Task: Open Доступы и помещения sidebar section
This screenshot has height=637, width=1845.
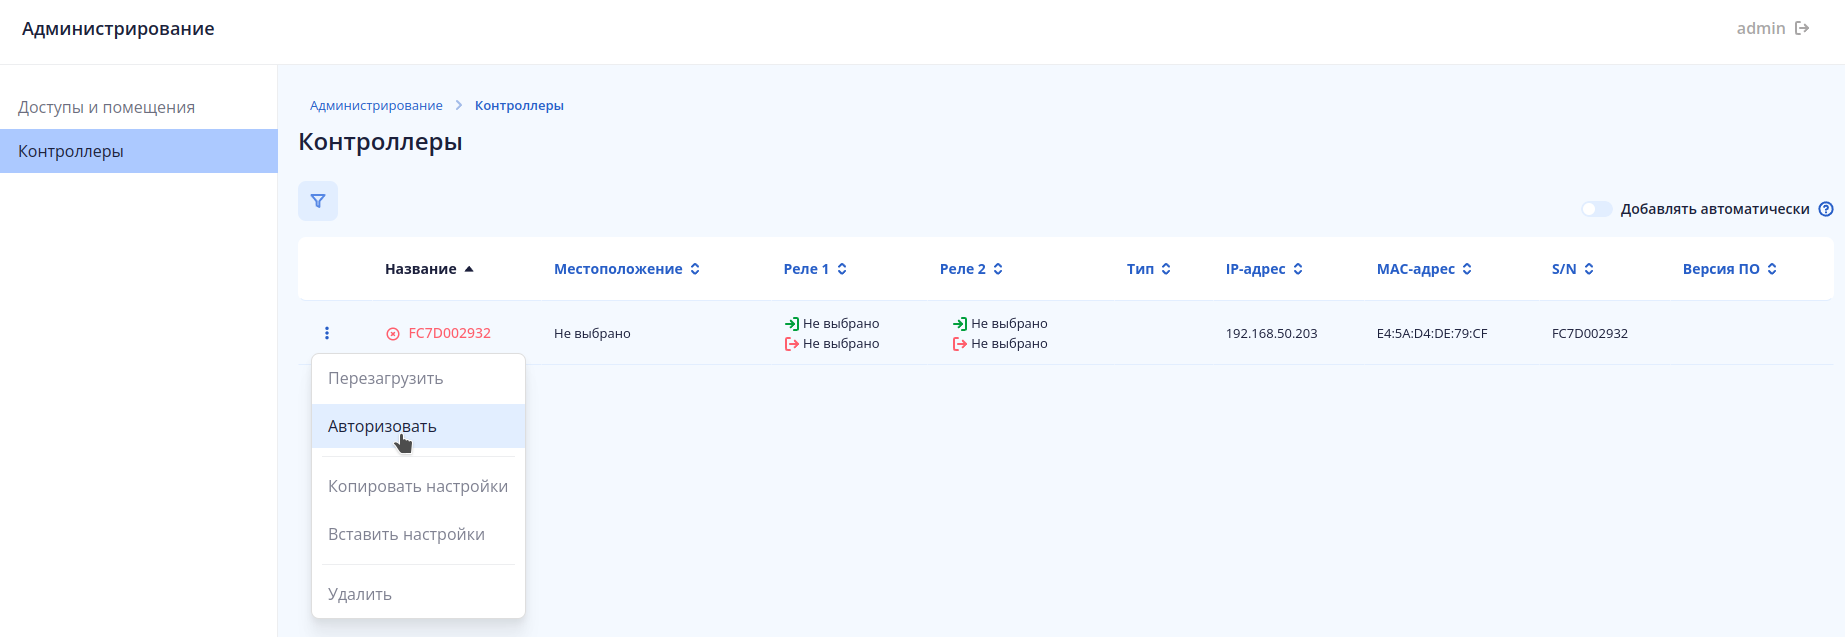Action: 106,107
